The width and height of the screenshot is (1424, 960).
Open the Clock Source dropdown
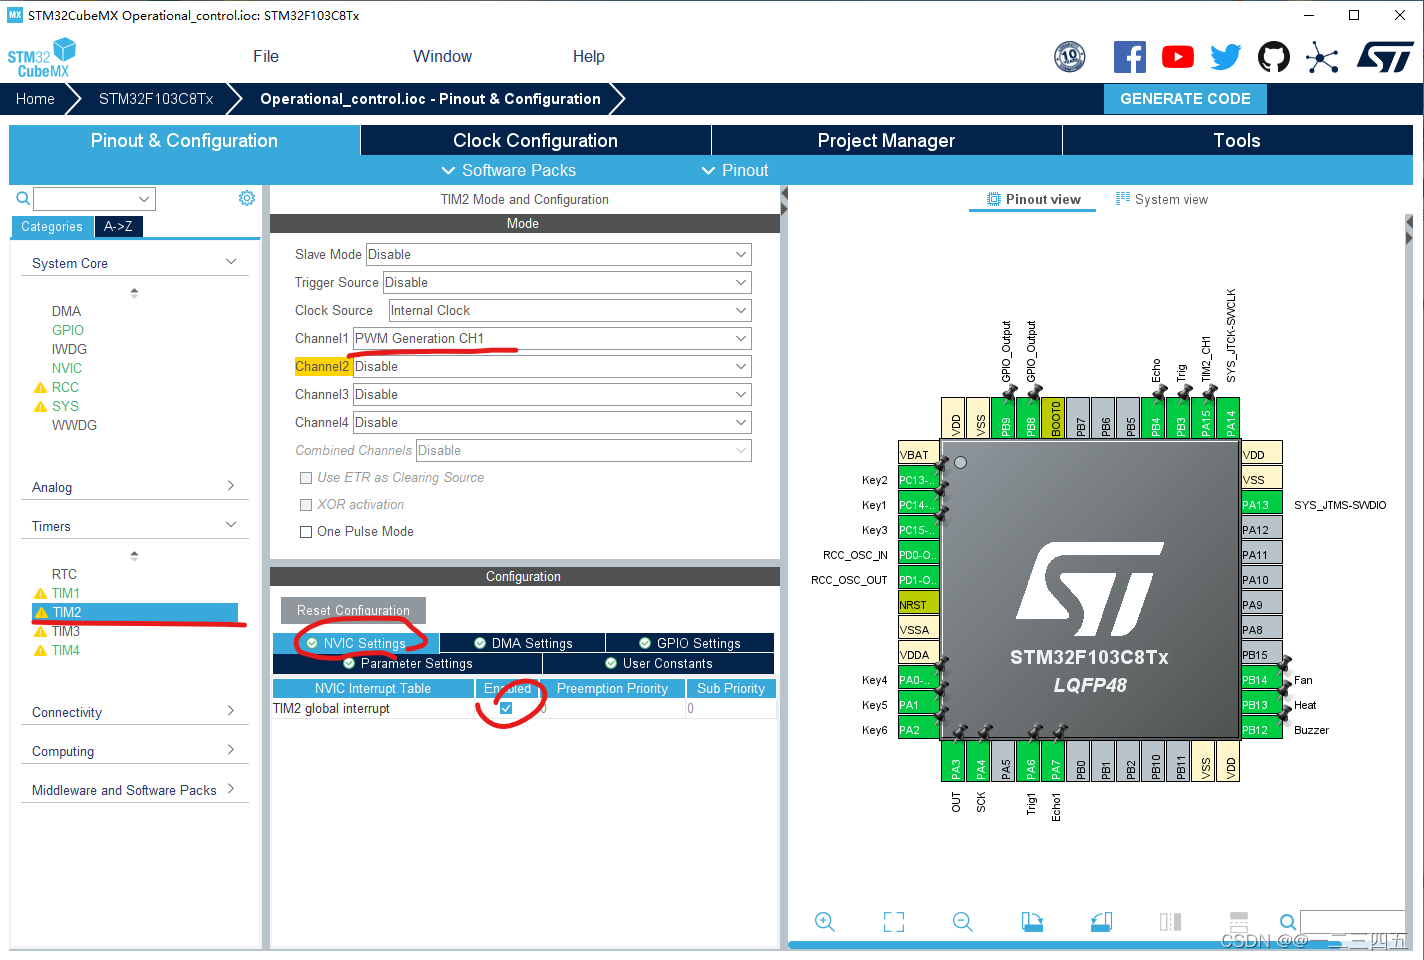(570, 311)
